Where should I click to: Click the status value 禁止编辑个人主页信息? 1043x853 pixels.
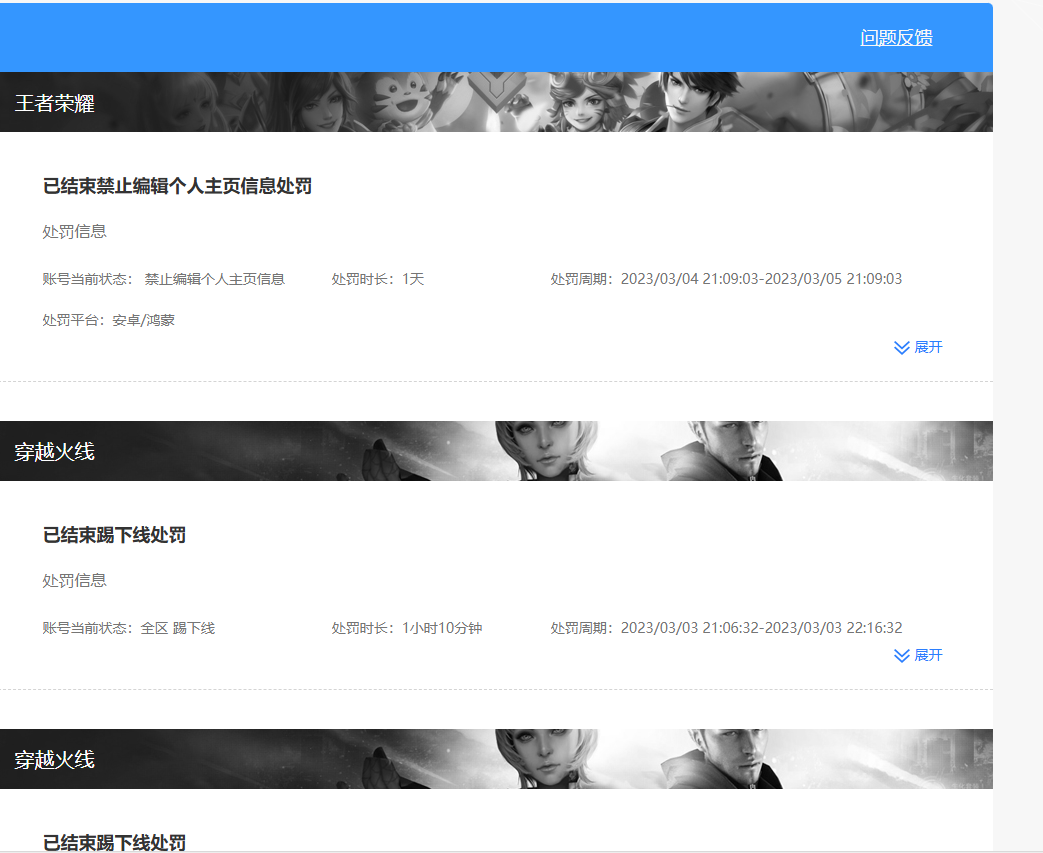tap(215, 279)
